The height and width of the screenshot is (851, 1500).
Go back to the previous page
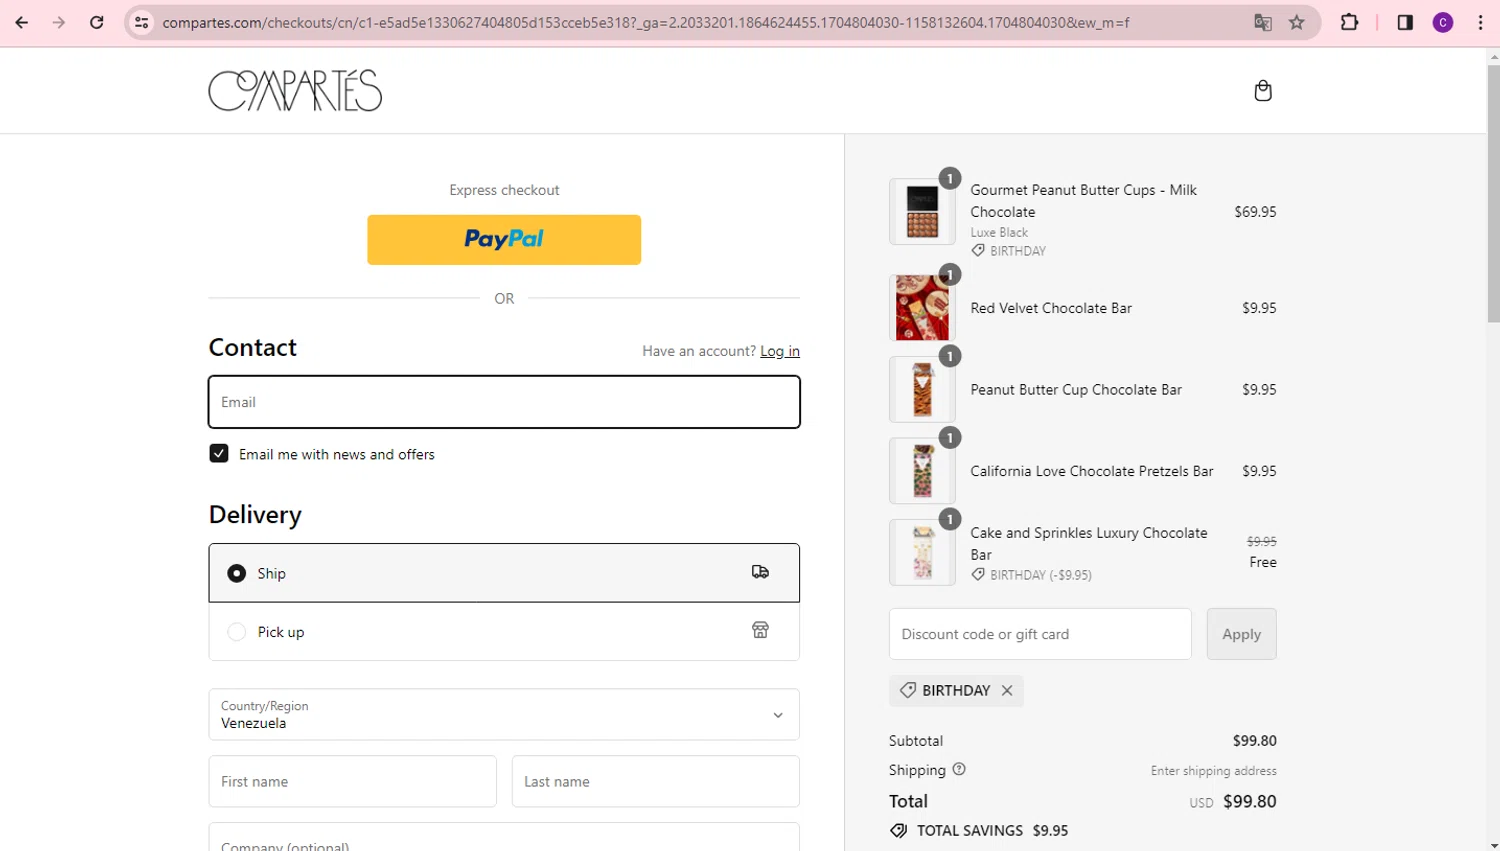pos(22,22)
